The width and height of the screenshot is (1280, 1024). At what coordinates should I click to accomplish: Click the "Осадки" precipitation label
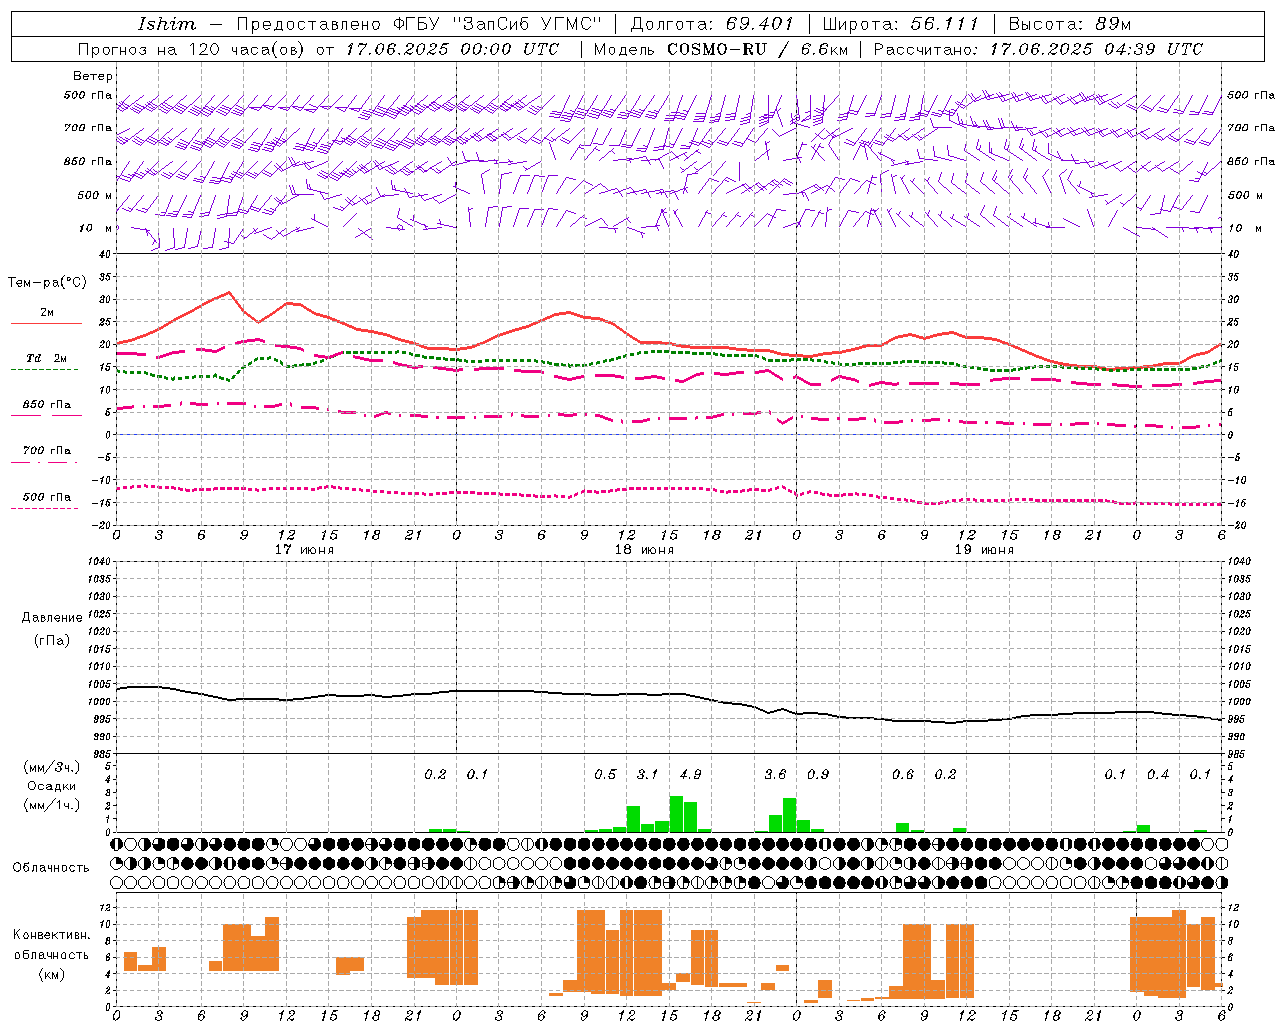[52, 786]
